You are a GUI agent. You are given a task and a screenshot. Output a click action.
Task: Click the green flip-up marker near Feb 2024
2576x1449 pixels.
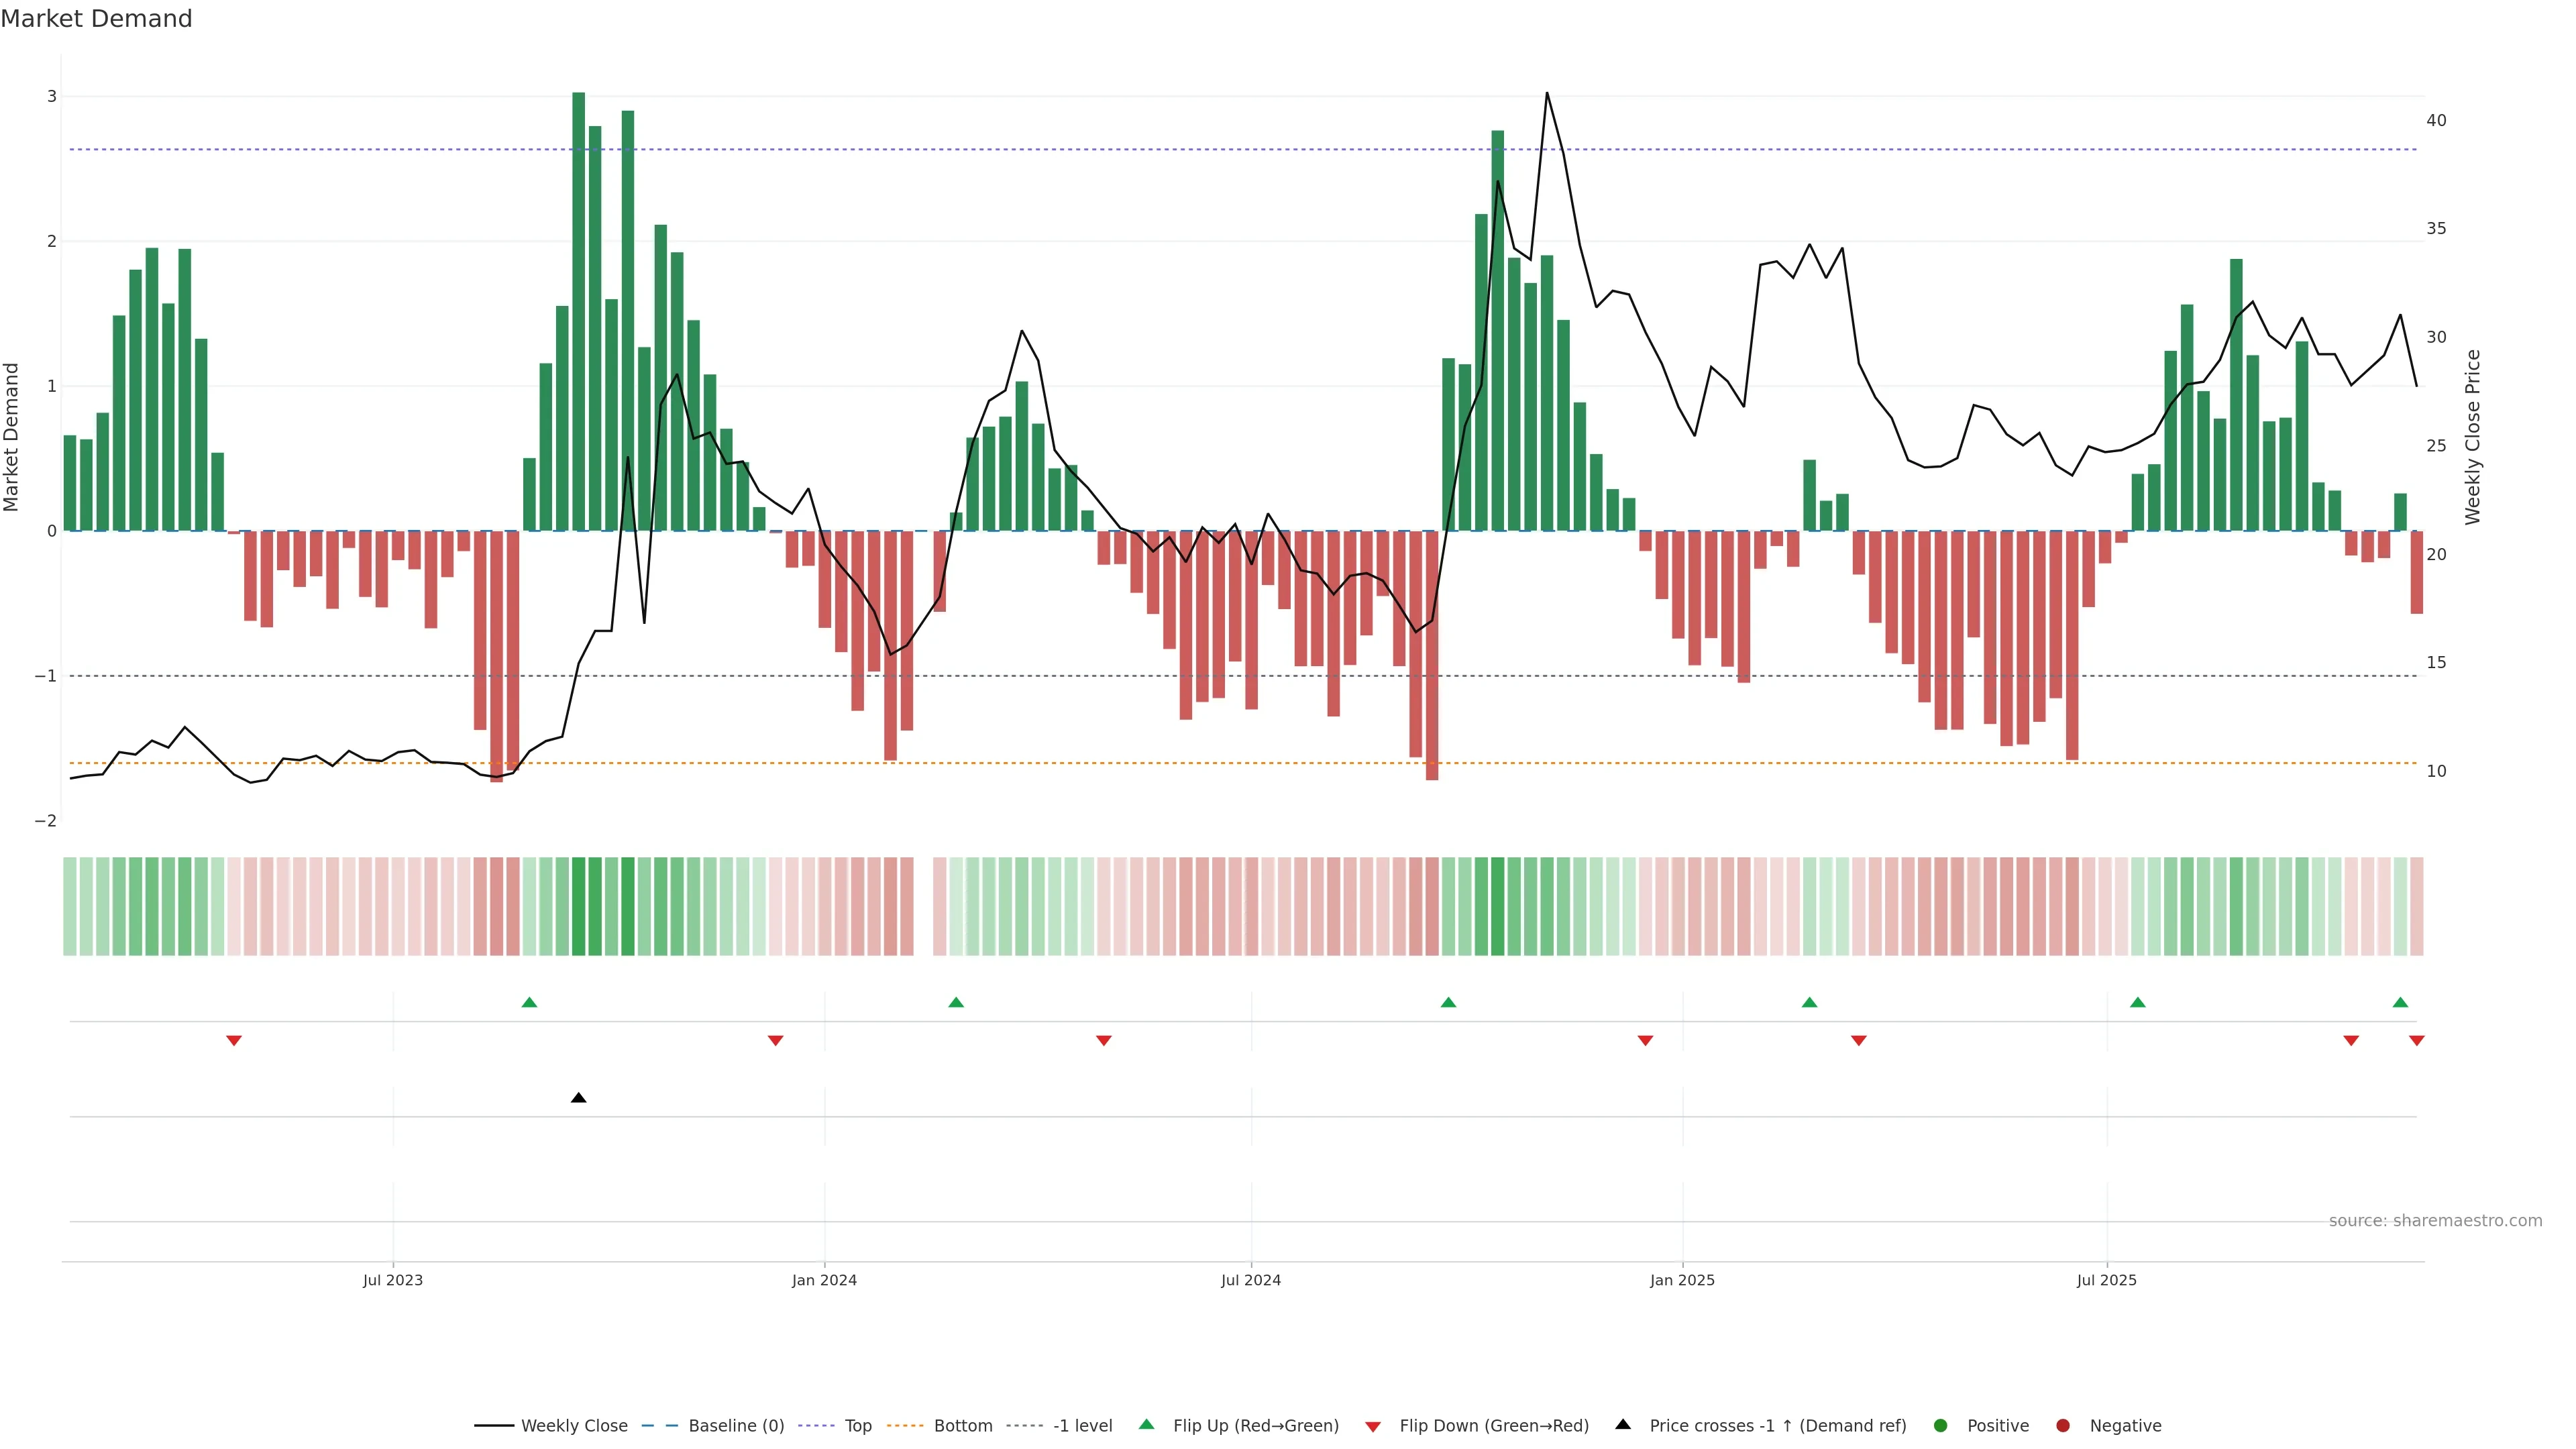tap(956, 1002)
